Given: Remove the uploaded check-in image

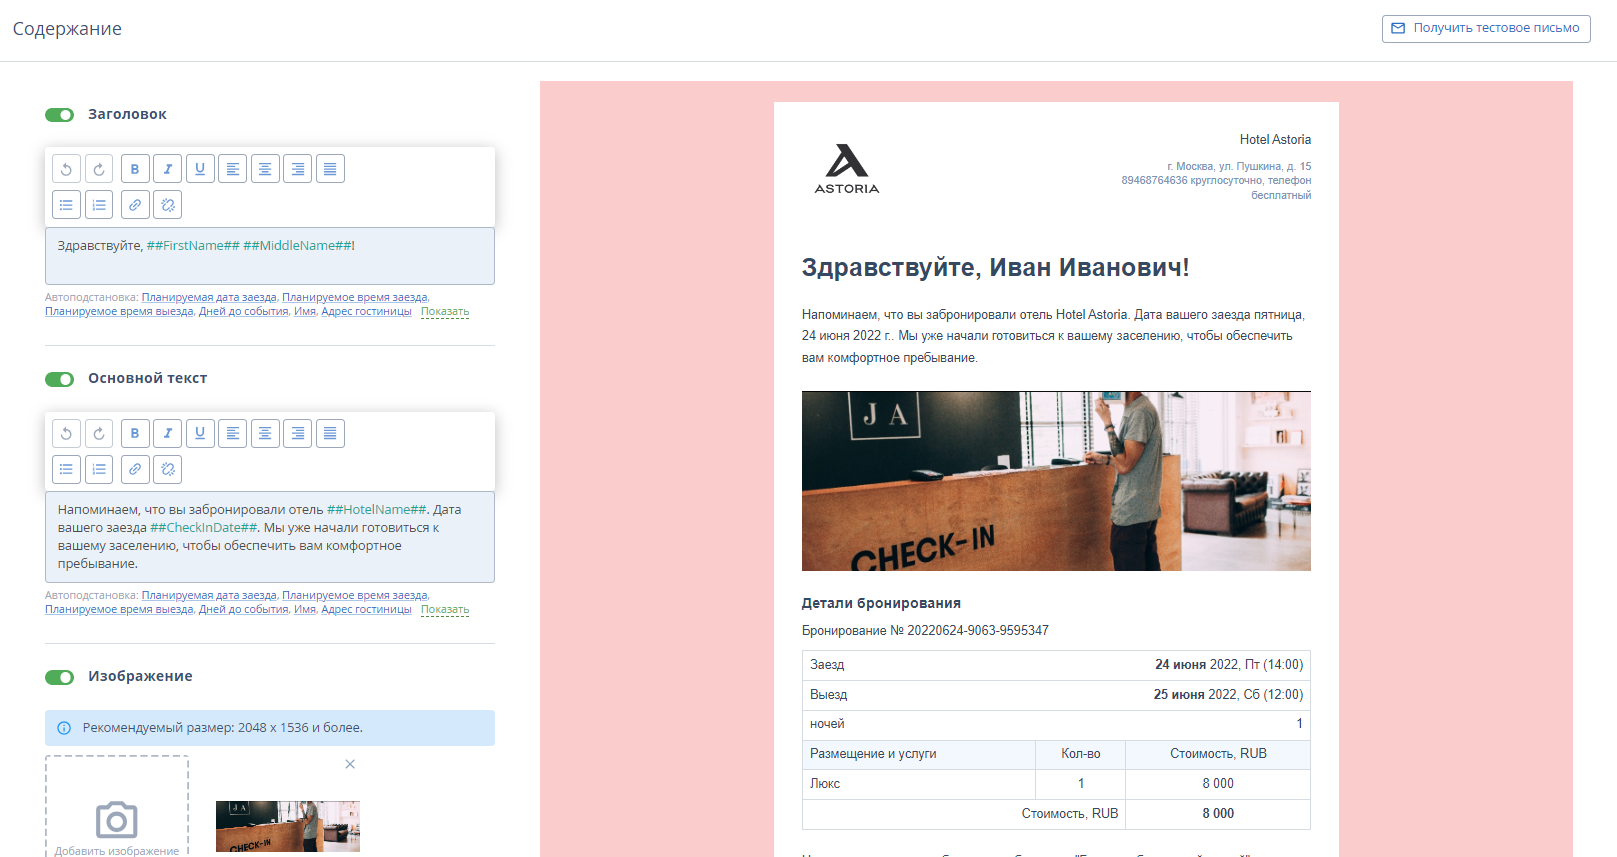Looking at the screenshot, I should (x=350, y=764).
